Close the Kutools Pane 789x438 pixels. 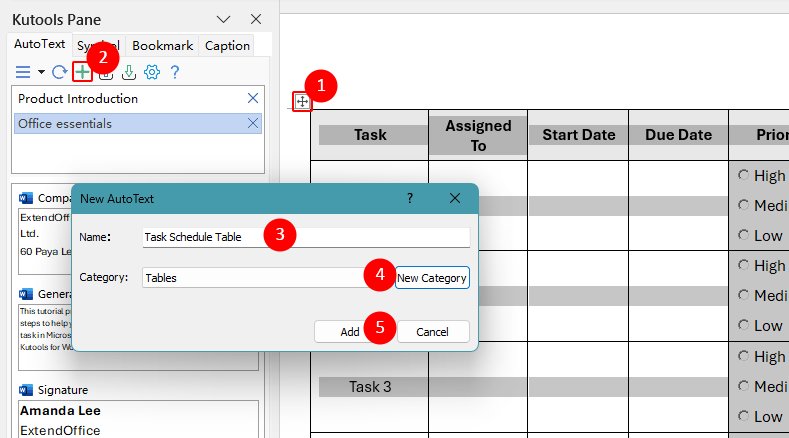click(256, 19)
